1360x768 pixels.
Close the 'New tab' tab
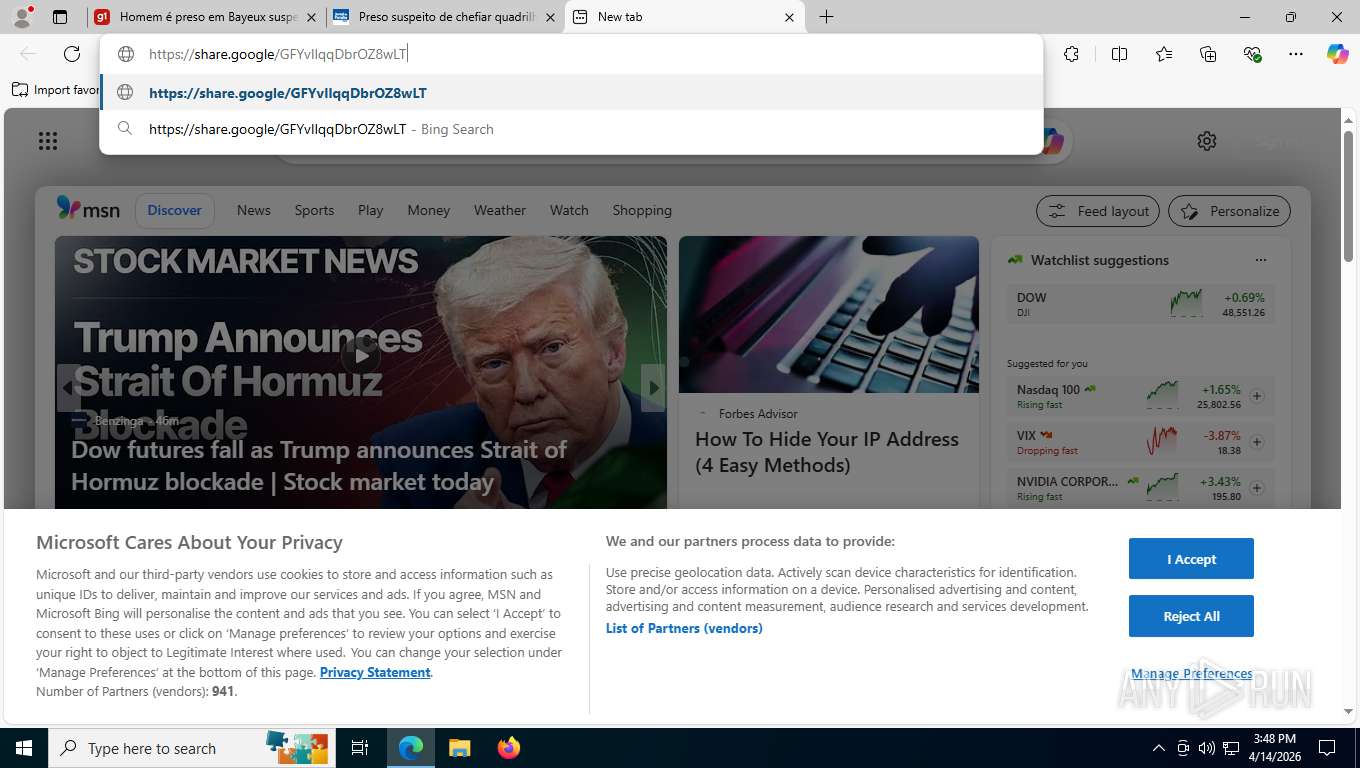tap(789, 17)
